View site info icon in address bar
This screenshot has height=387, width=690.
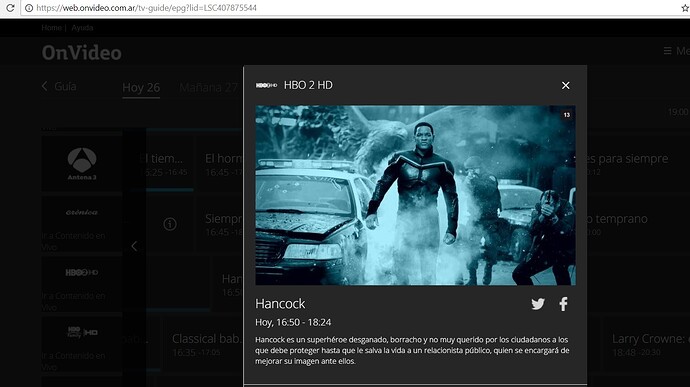tap(29, 8)
